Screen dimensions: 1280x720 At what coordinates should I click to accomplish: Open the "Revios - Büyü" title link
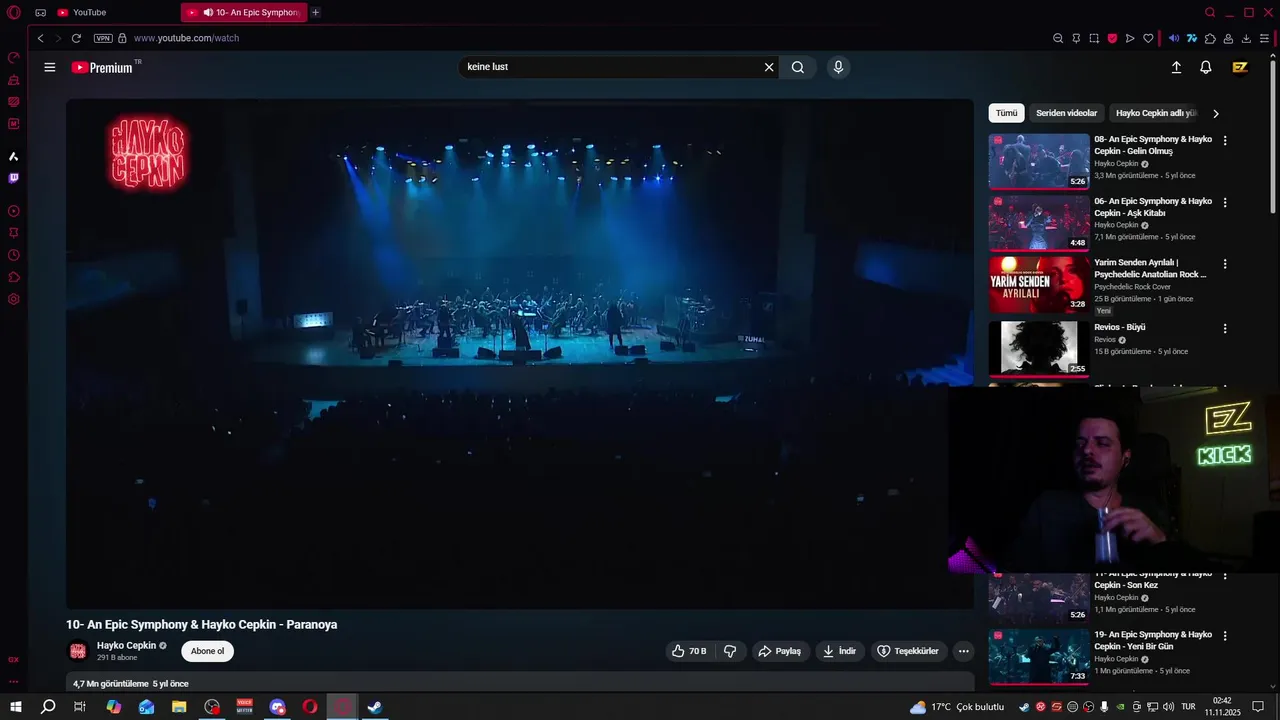click(1120, 327)
